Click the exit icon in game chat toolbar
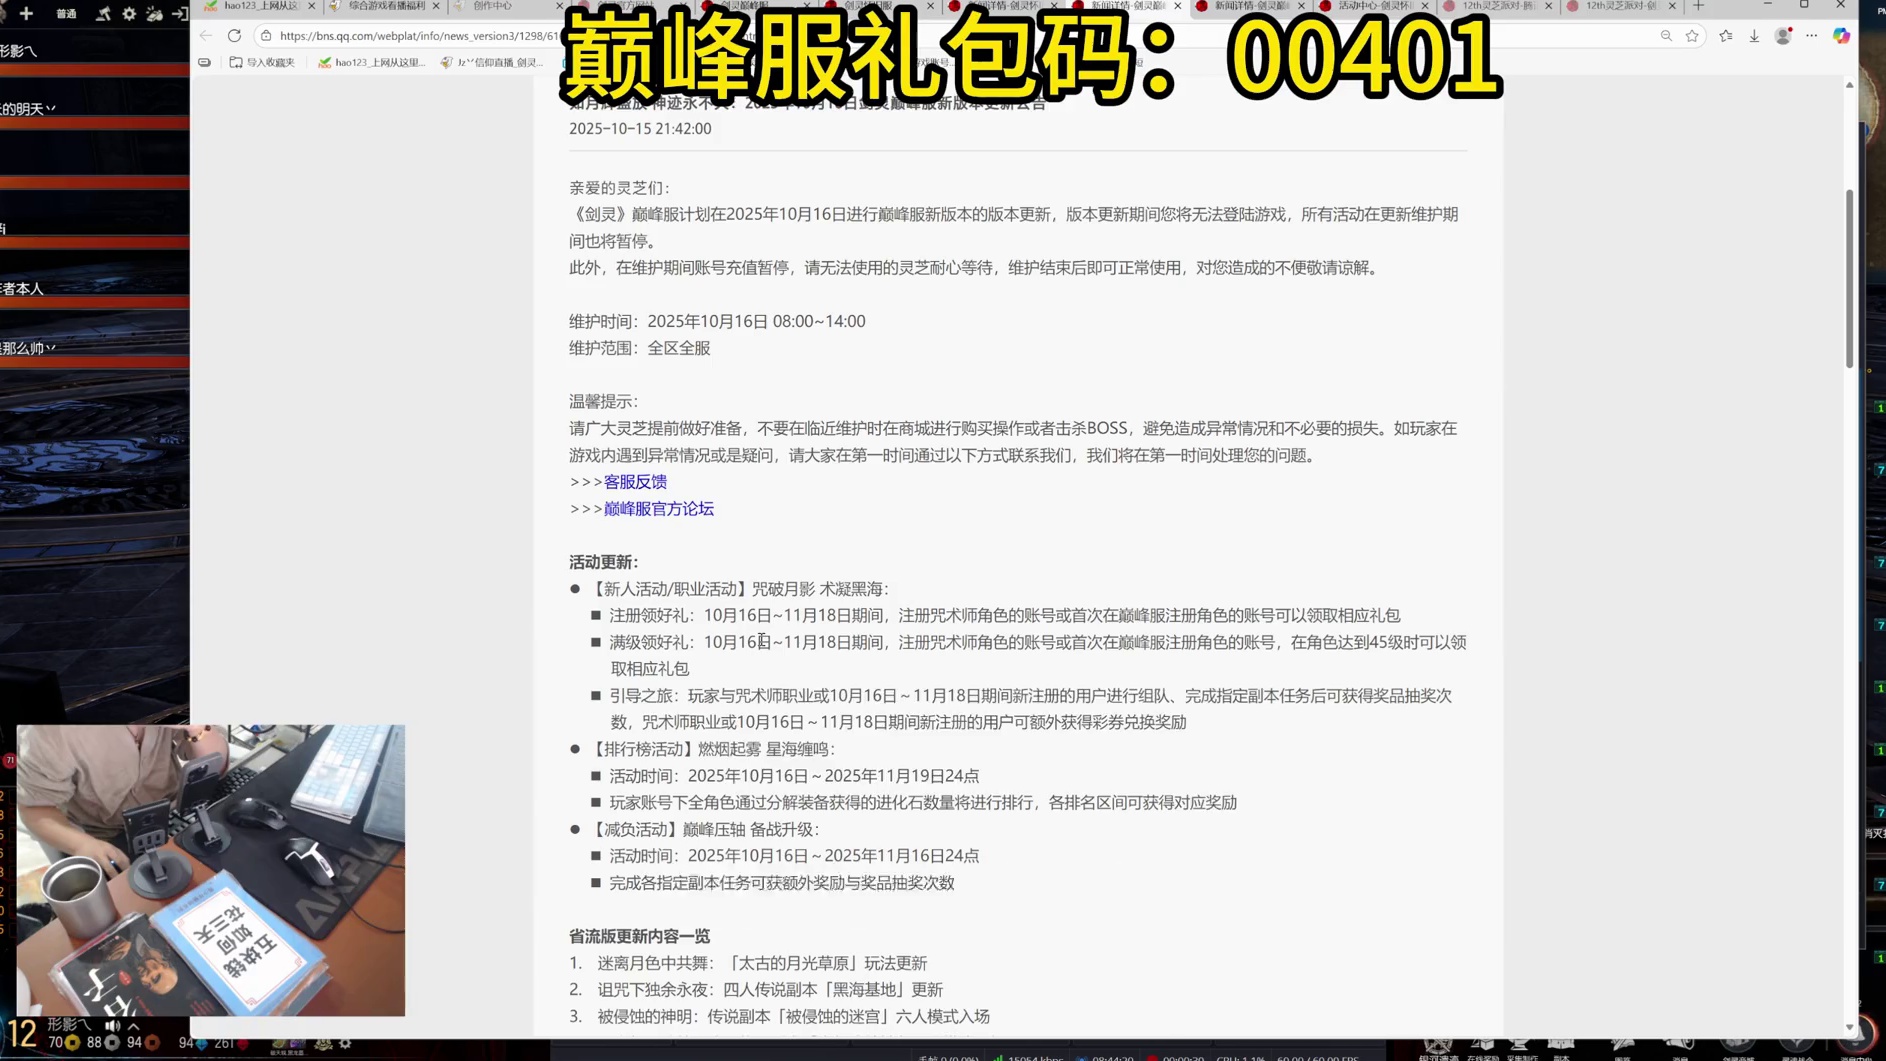 point(180,14)
